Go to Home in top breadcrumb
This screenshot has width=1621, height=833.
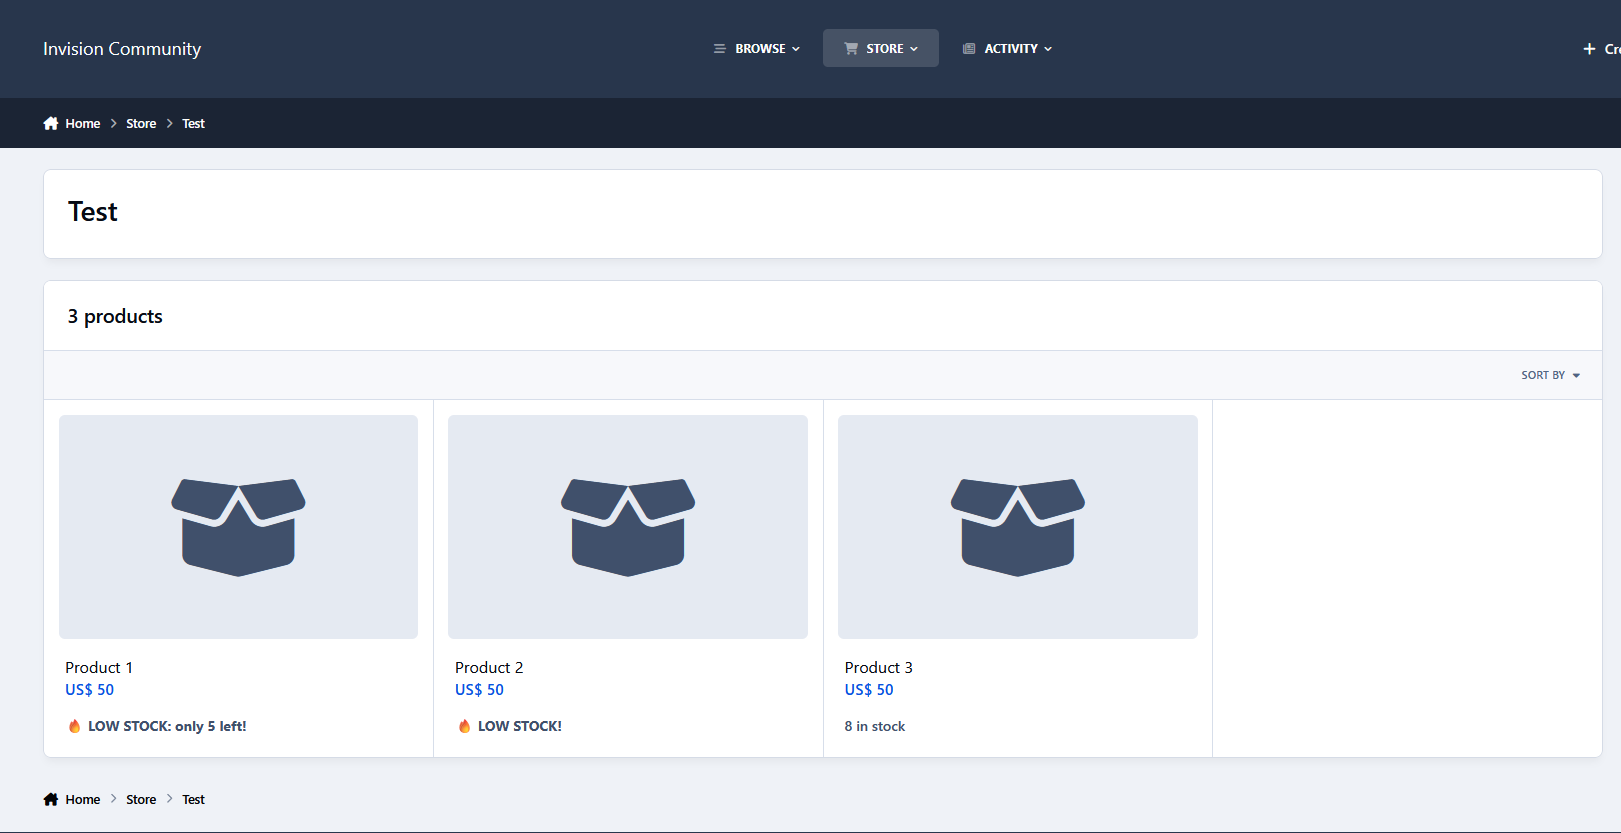pyautogui.click(x=83, y=124)
